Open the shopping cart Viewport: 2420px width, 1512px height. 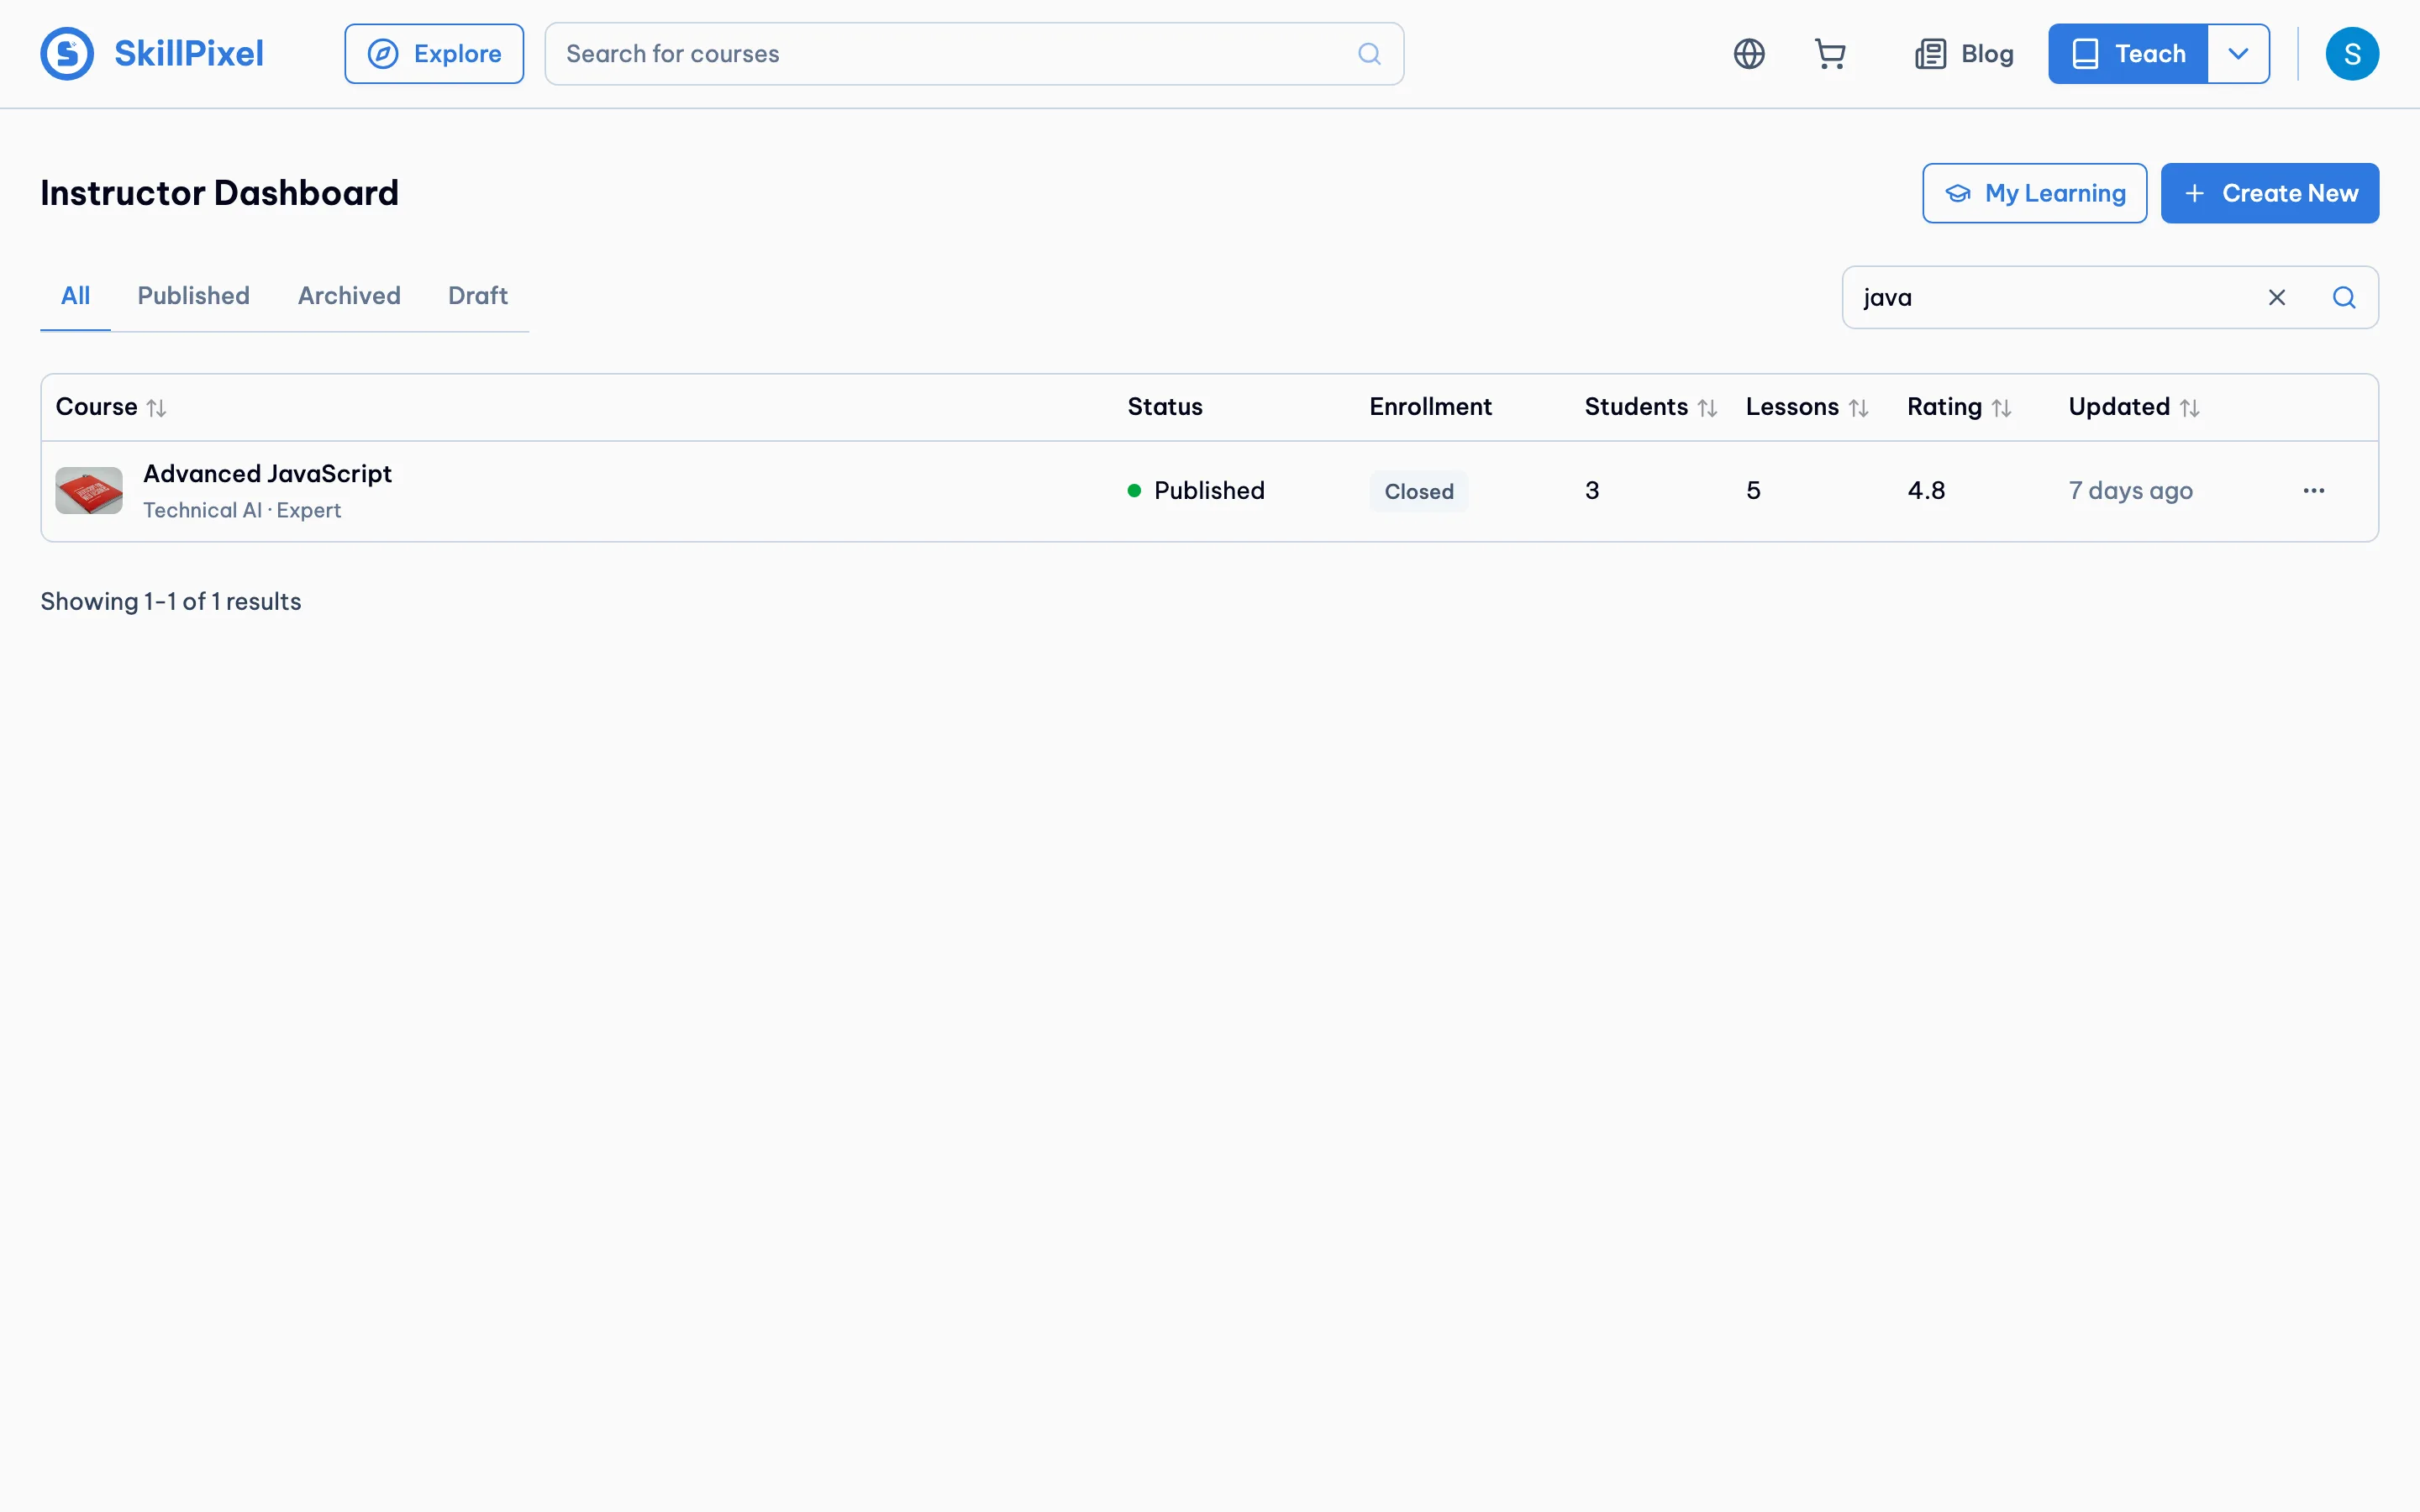[x=1830, y=54]
